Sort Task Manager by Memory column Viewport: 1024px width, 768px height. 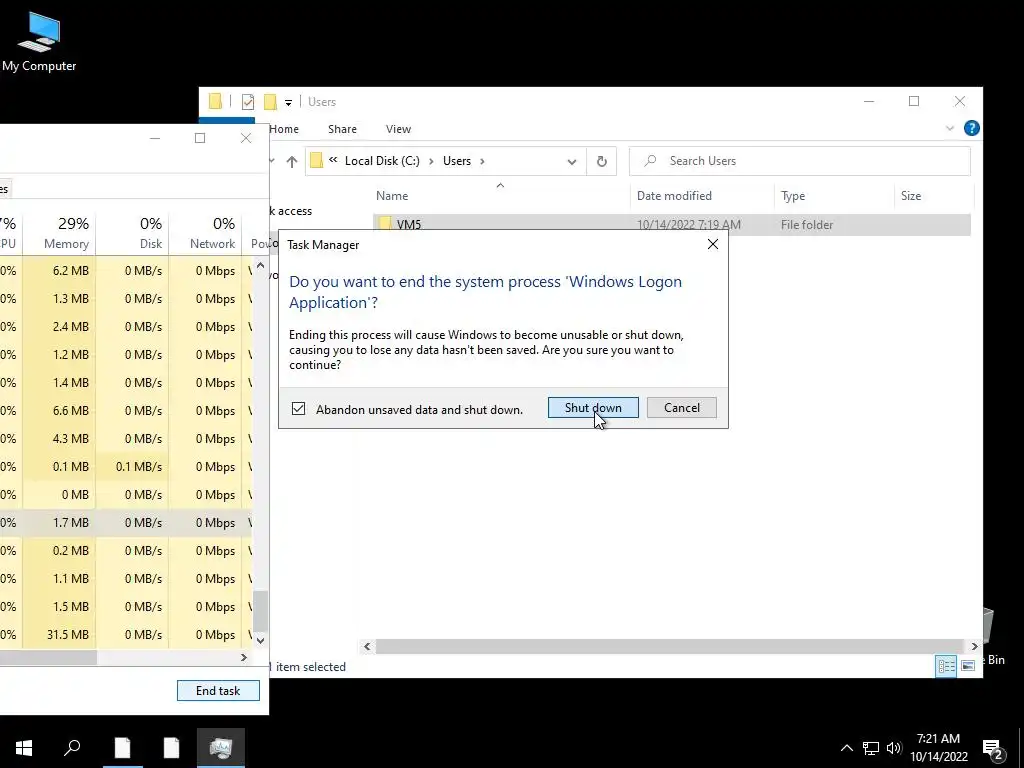(66, 232)
